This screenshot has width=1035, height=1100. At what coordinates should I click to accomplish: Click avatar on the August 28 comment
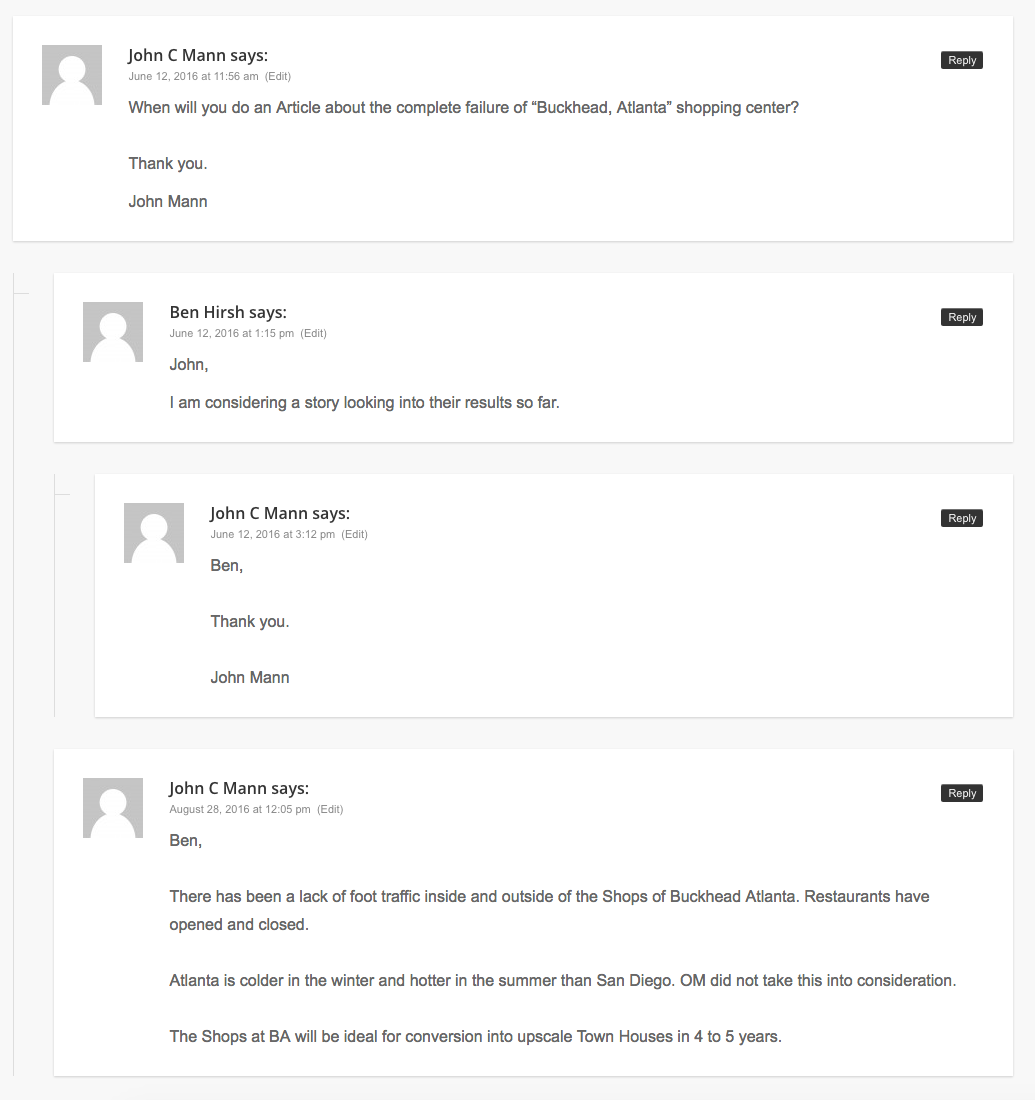click(113, 808)
